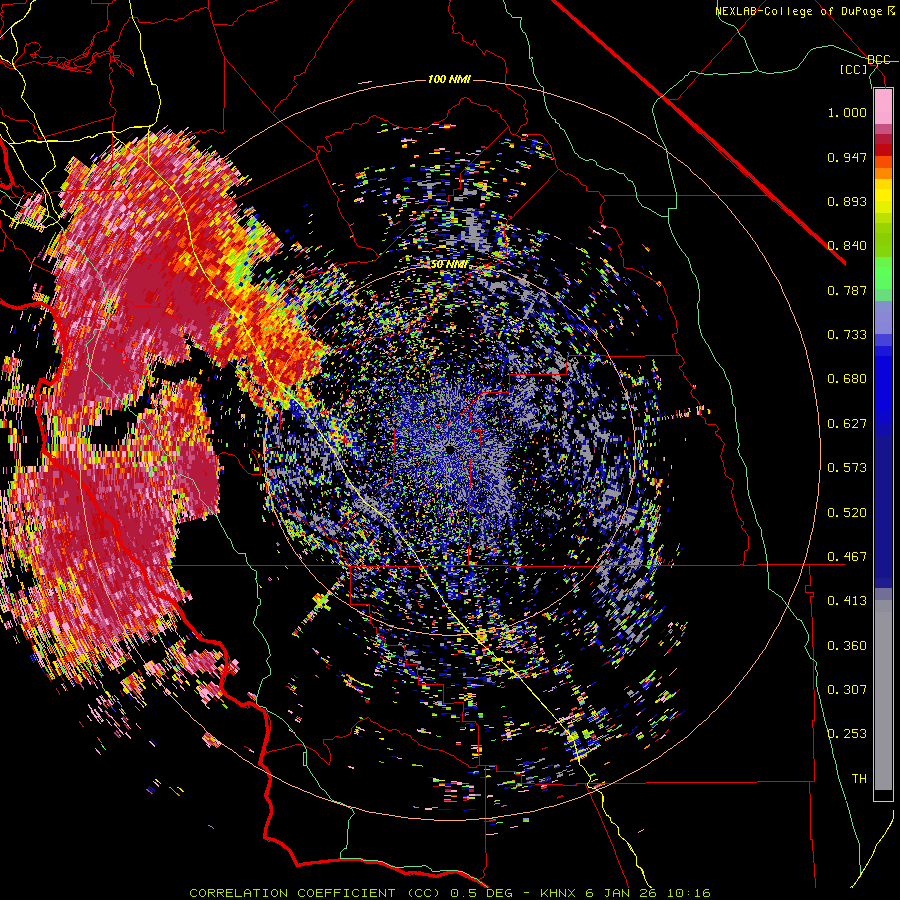Click the 0.467 scale value

pos(847,557)
